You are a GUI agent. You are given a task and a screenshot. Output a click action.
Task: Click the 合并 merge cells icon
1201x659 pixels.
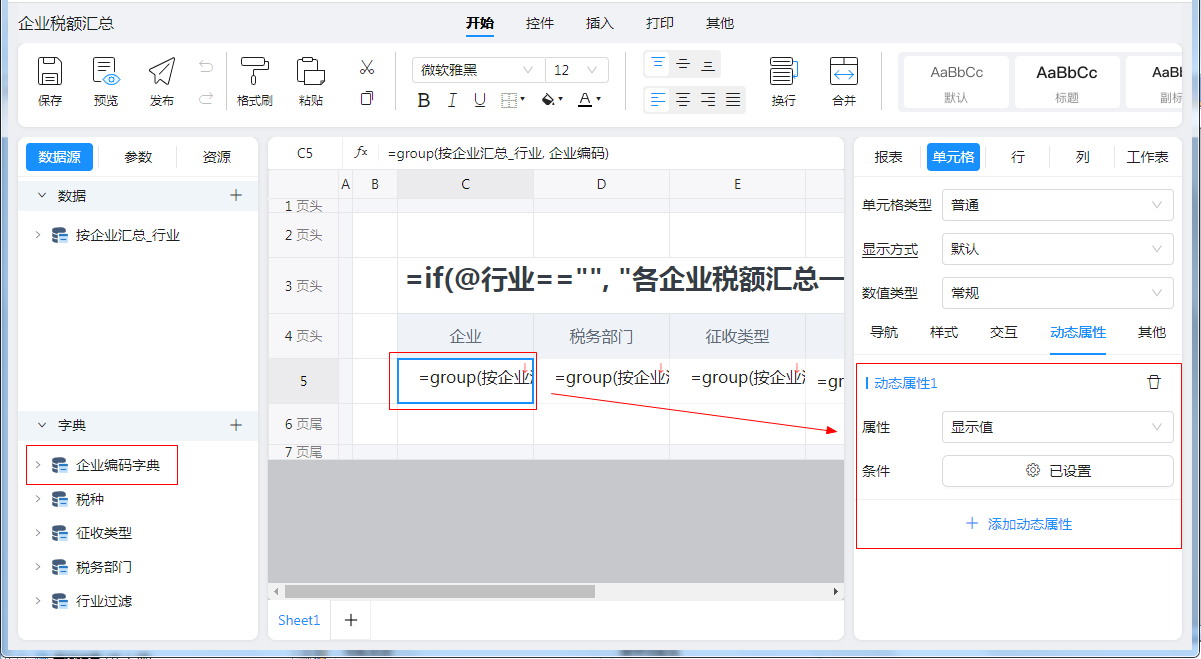pos(844,72)
